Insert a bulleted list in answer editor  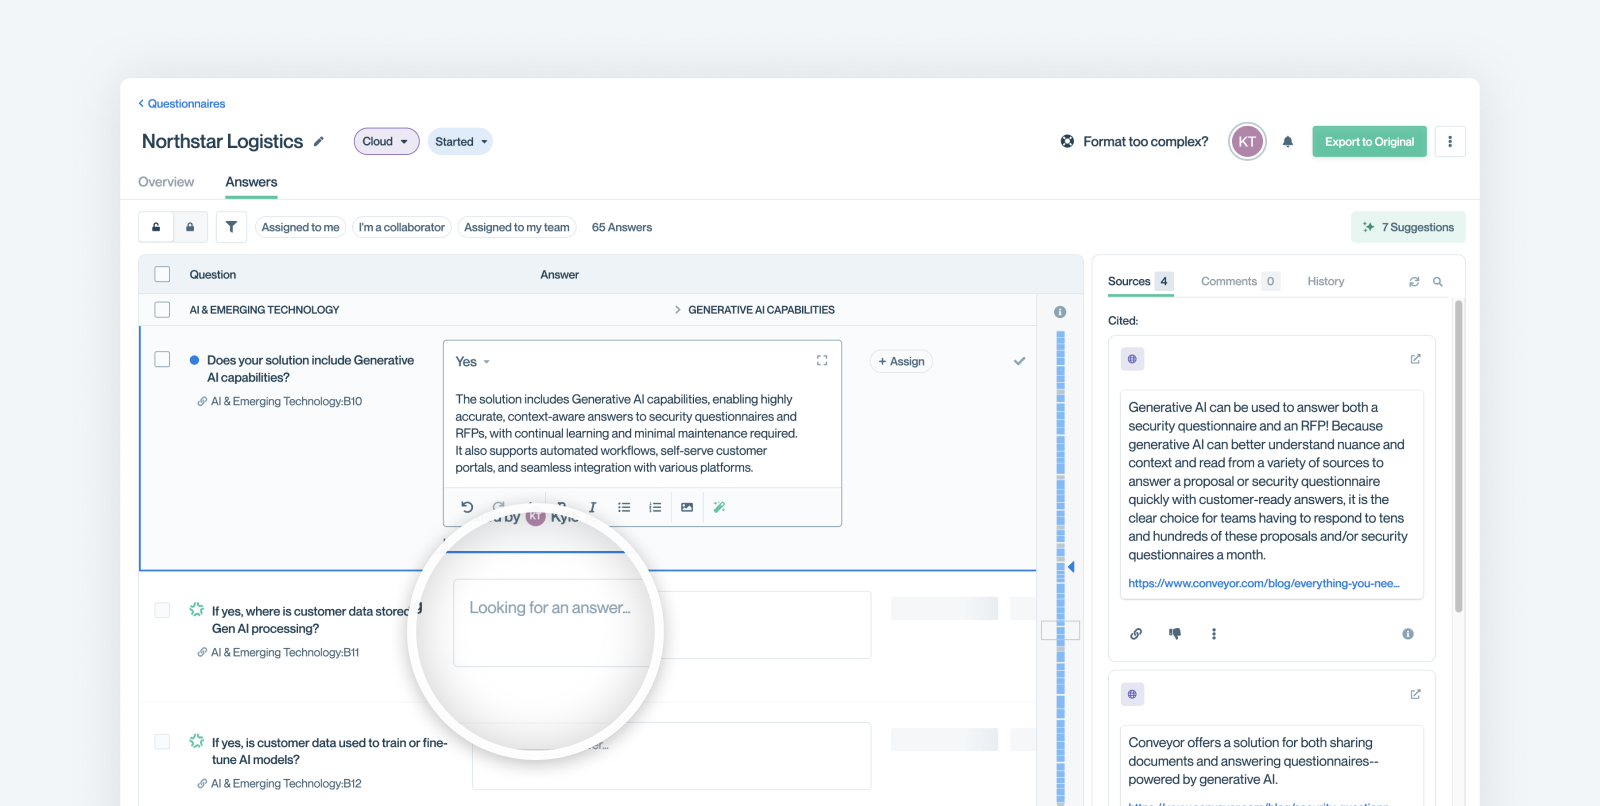[624, 507]
